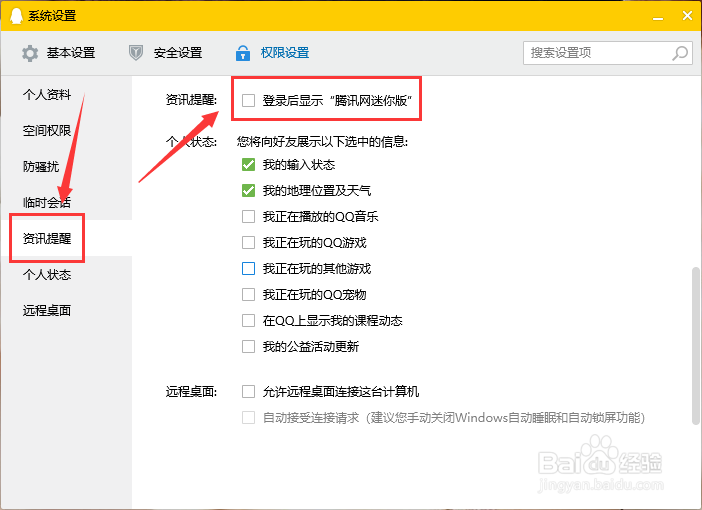Image resolution: width=702 pixels, height=510 pixels.
Task: Jump to 个人状态 in the sidebar
Action: point(47,274)
